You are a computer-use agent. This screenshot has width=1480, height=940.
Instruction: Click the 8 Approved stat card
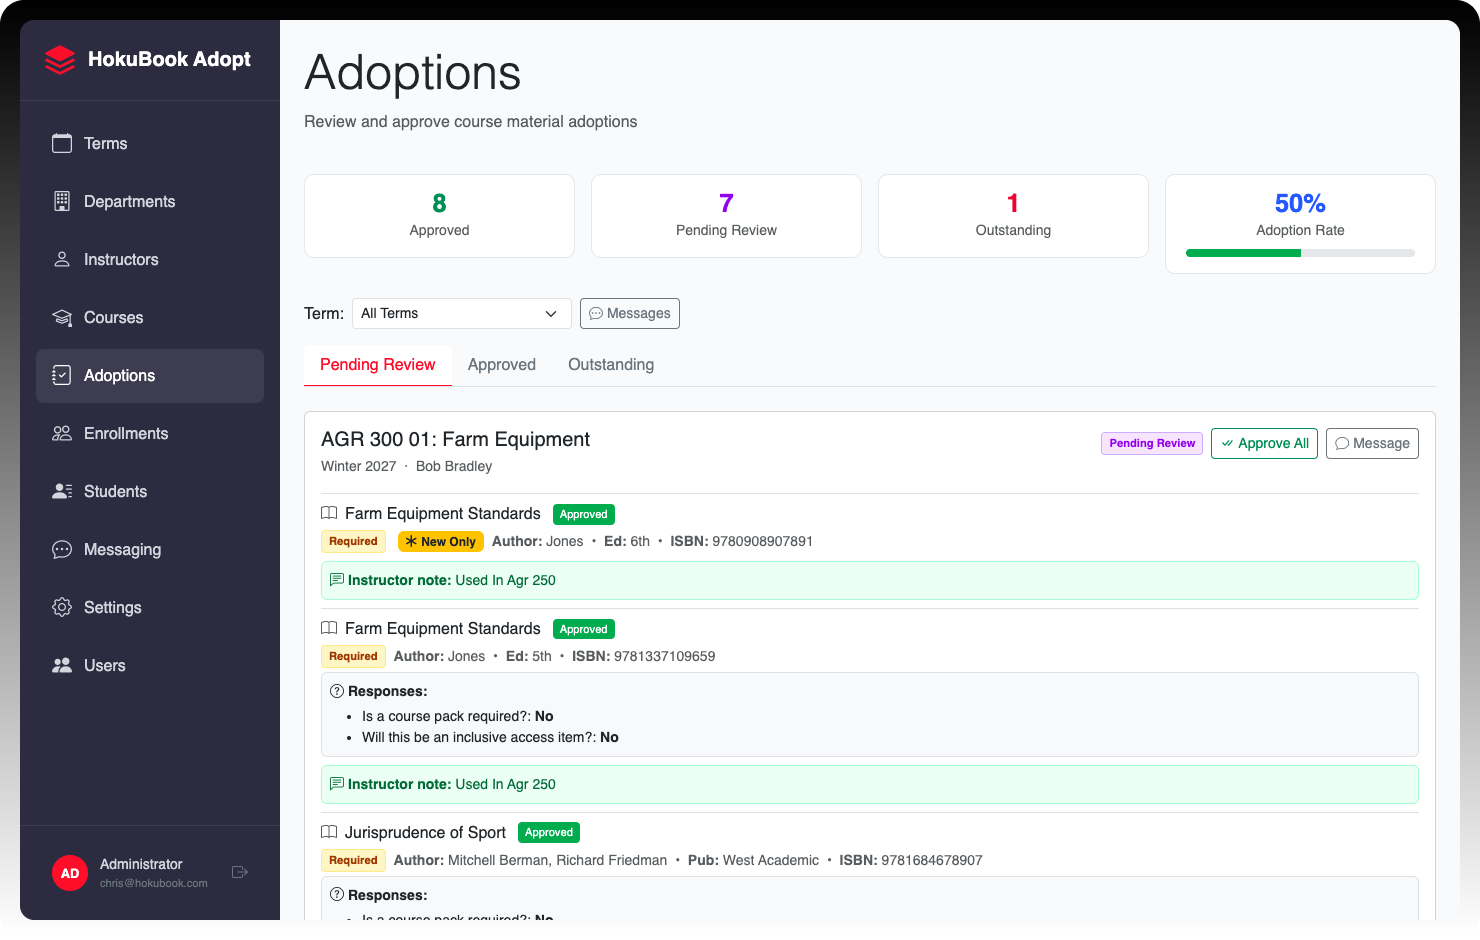pyautogui.click(x=439, y=216)
